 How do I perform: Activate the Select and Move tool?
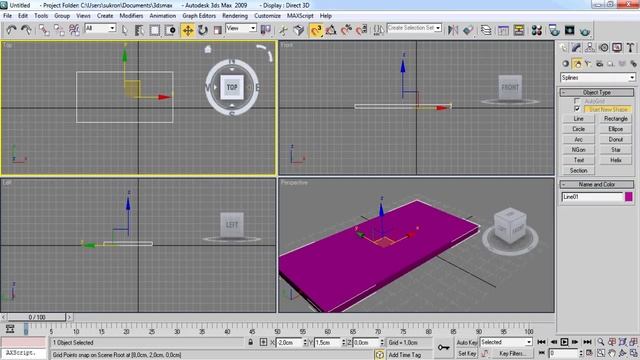point(188,30)
